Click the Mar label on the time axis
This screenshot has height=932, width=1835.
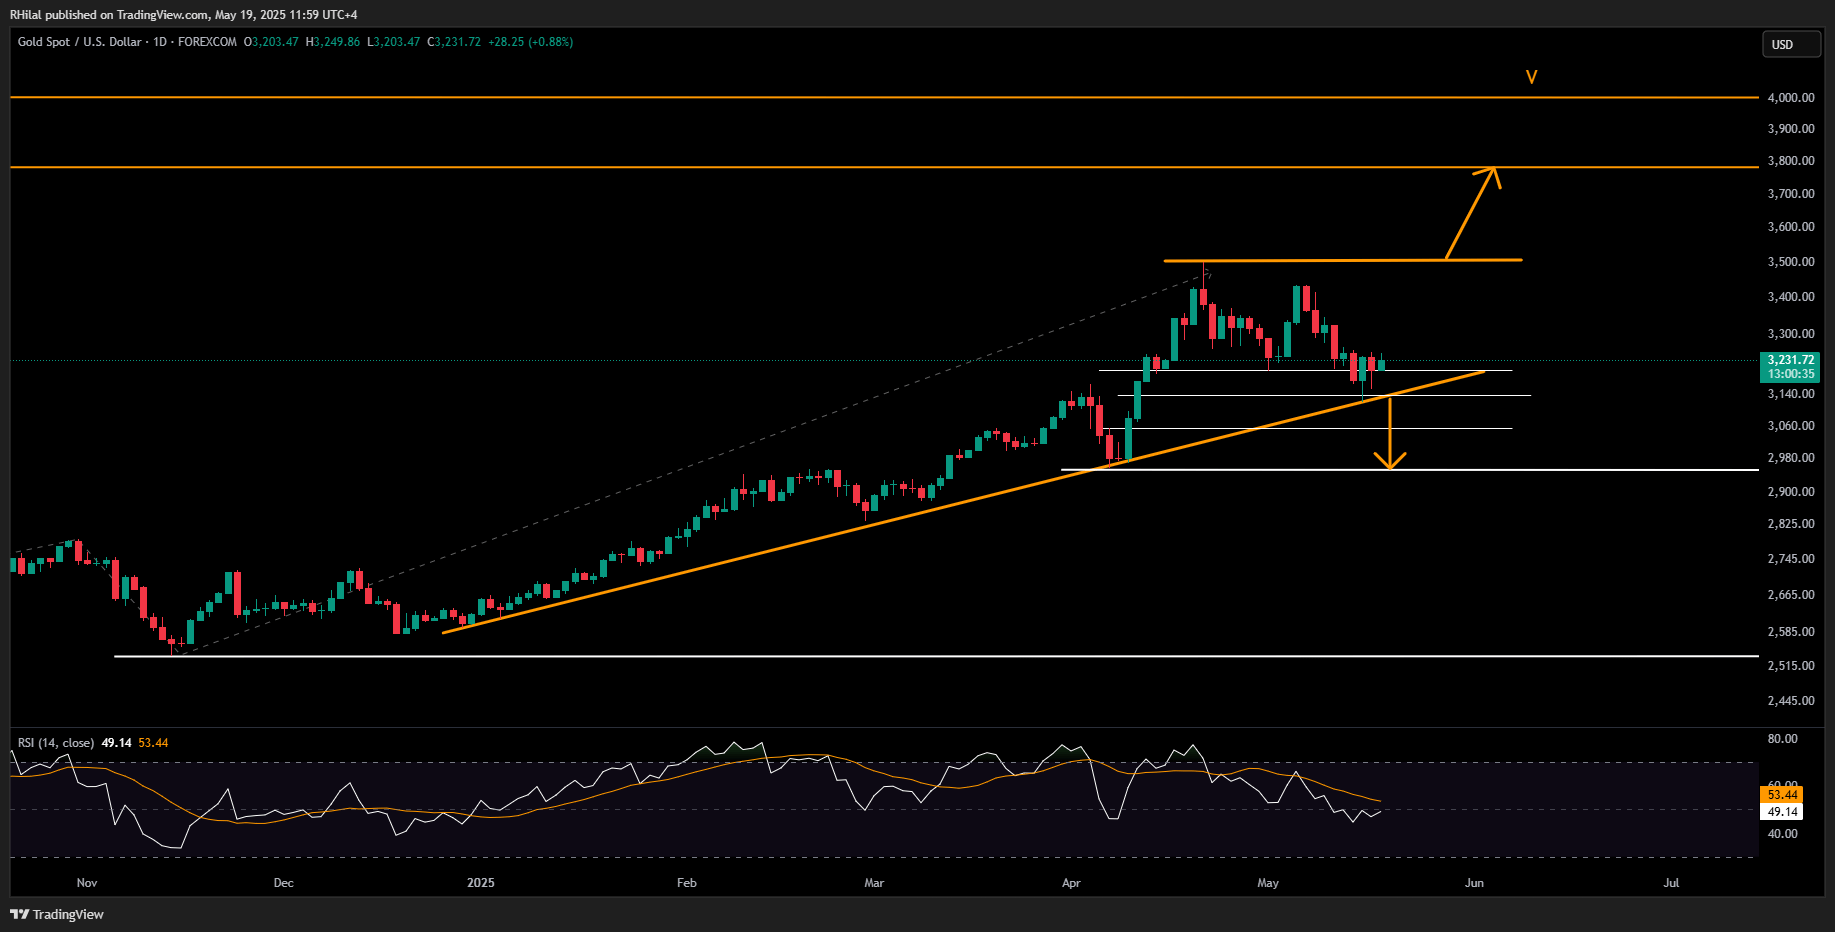(x=874, y=883)
